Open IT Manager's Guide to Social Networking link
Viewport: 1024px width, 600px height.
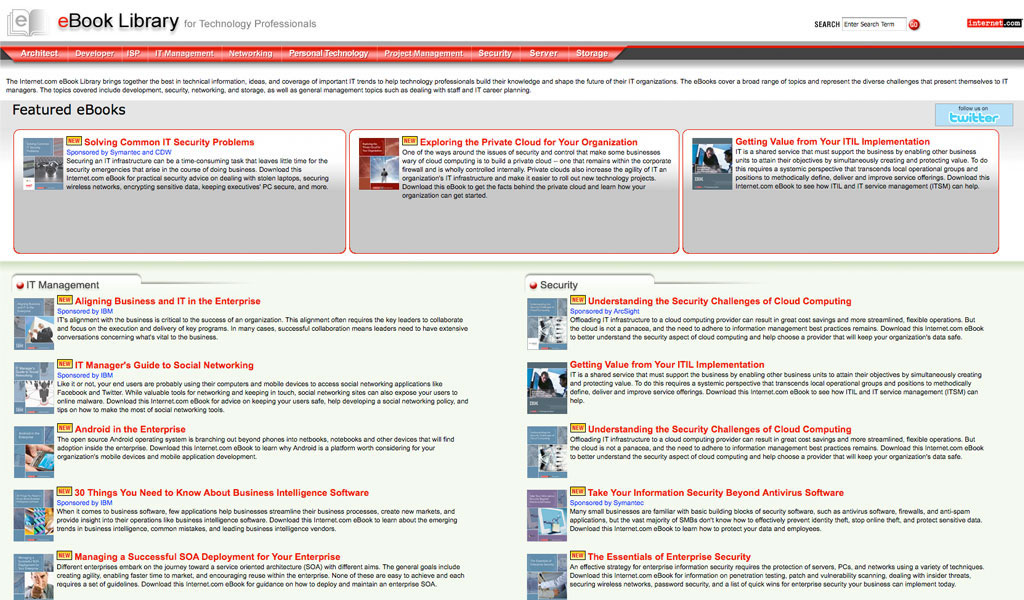coord(164,365)
